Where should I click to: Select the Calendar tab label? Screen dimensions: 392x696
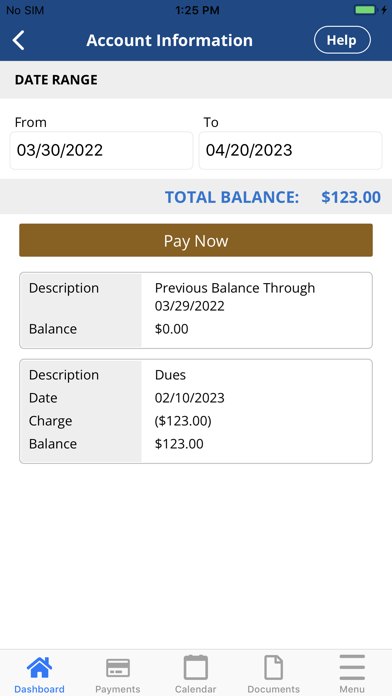pyautogui.click(x=196, y=689)
